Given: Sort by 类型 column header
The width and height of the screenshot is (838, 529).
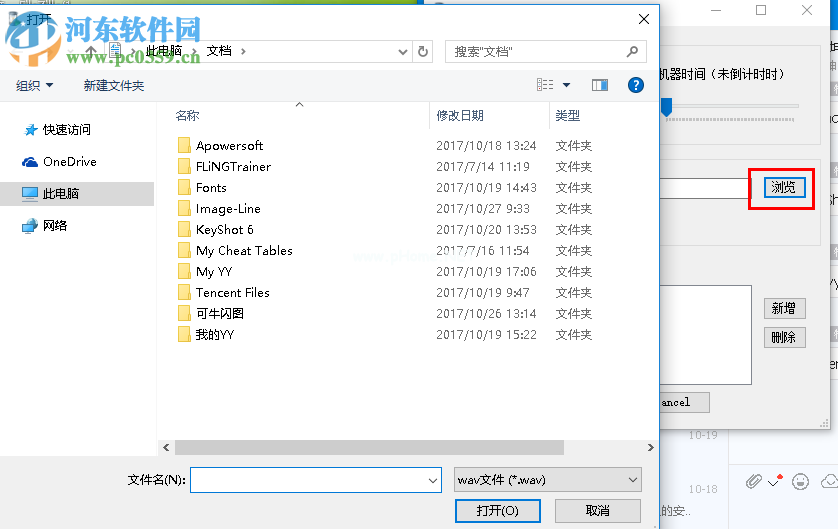Looking at the screenshot, I should click(x=568, y=115).
